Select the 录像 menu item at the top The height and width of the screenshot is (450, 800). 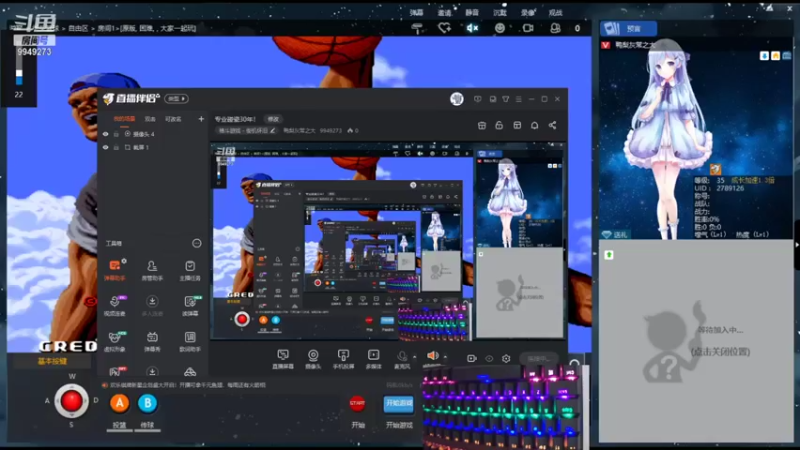528,13
